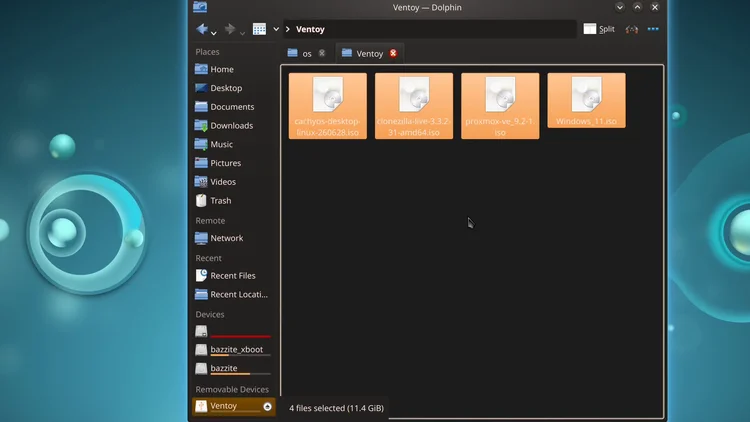Expand the view mode dropdown arrow
This screenshot has width=750, height=422.
pos(276,29)
